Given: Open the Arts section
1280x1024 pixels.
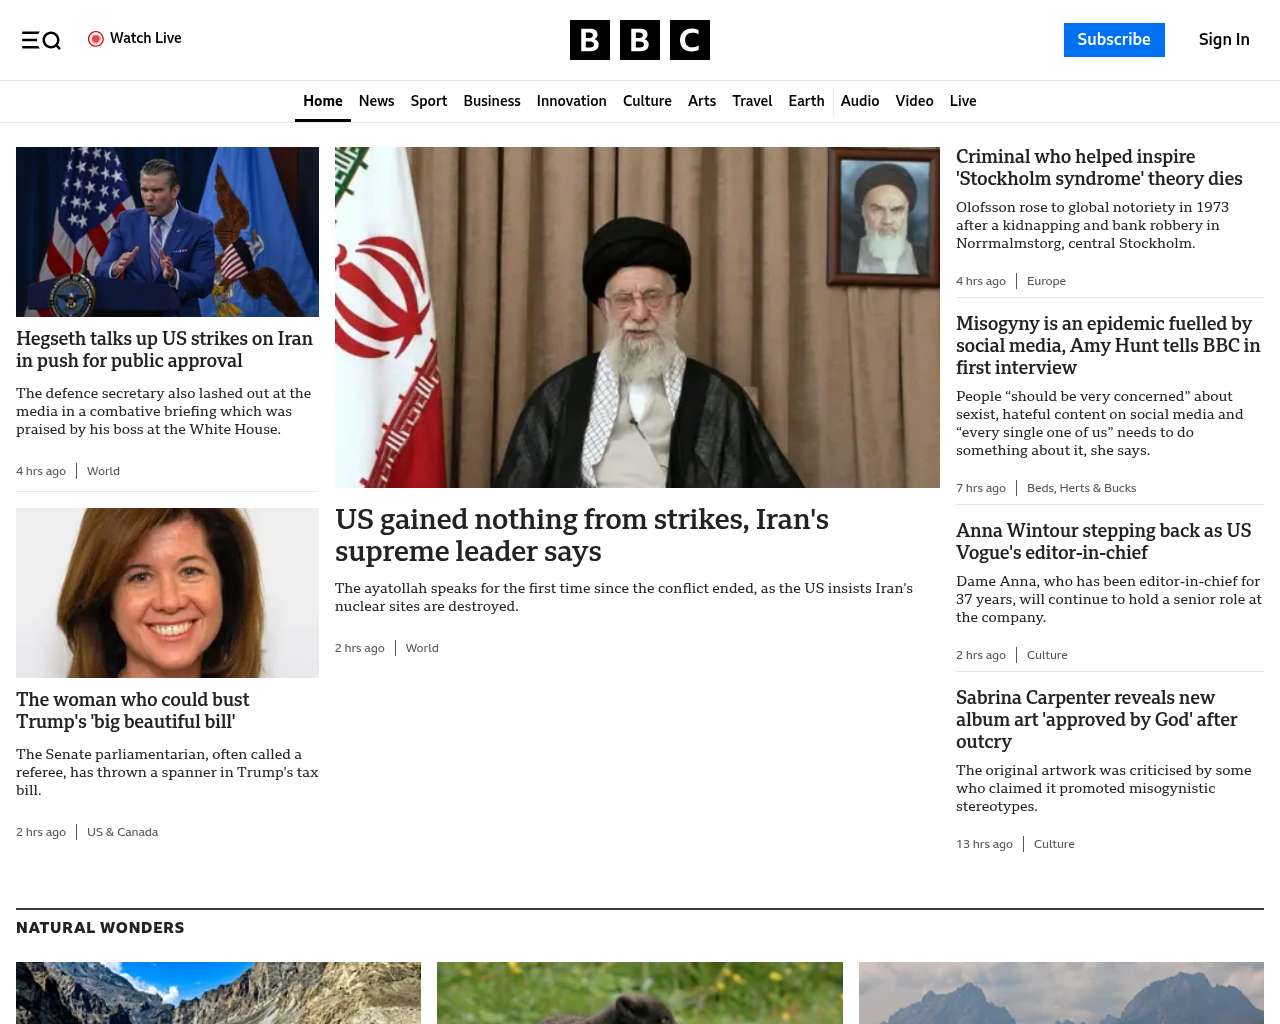Looking at the screenshot, I should tap(702, 101).
